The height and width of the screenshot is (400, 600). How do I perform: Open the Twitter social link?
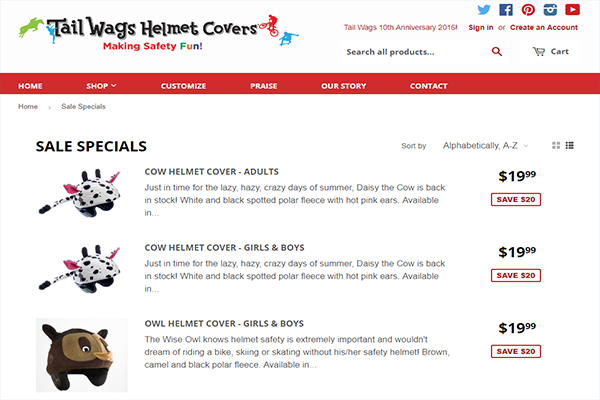[484, 10]
